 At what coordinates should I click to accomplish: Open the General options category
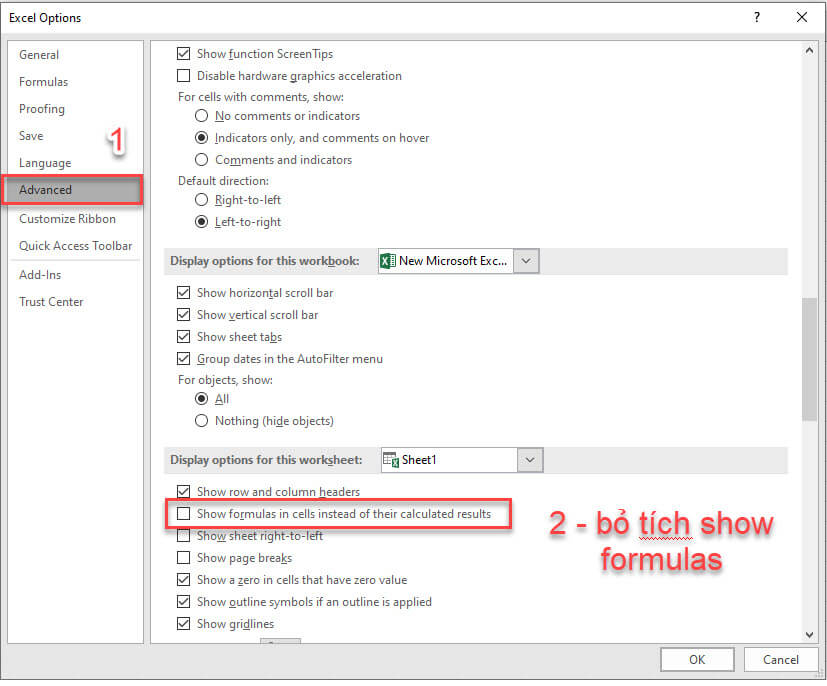39,55
